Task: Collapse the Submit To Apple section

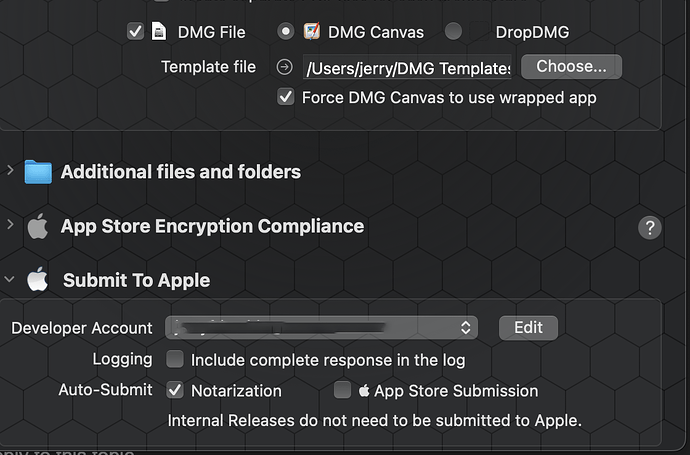Action: (x=9, y=279)
